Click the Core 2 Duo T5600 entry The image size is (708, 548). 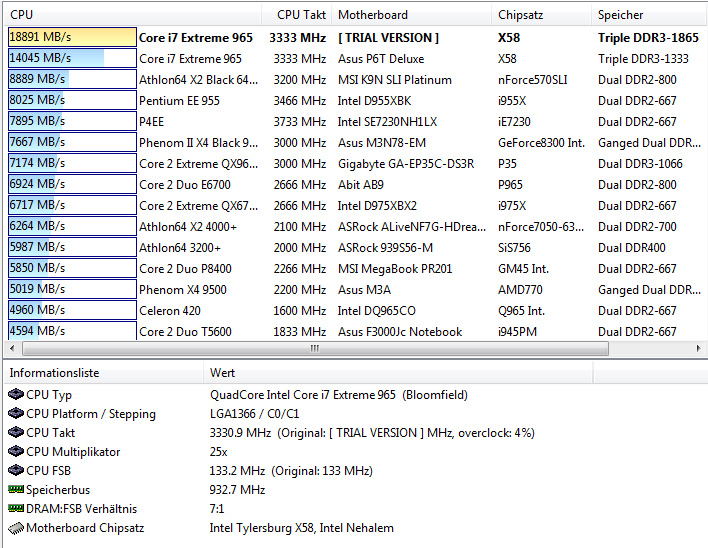(185, 332)
